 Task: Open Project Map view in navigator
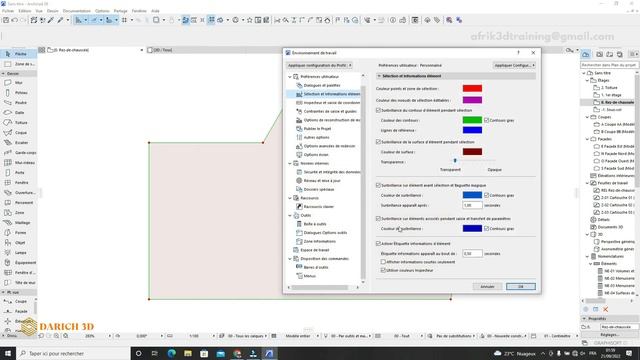[x=586, y=54]
